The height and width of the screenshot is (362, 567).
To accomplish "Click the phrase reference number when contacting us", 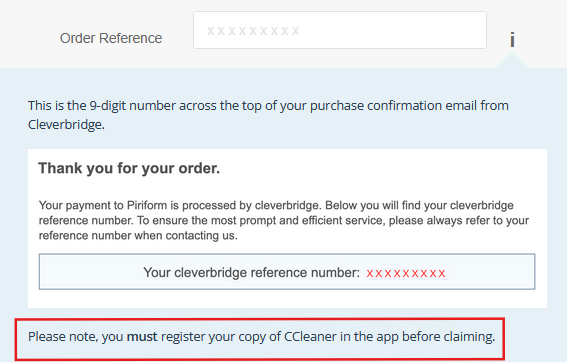I will tap(138, 236).
